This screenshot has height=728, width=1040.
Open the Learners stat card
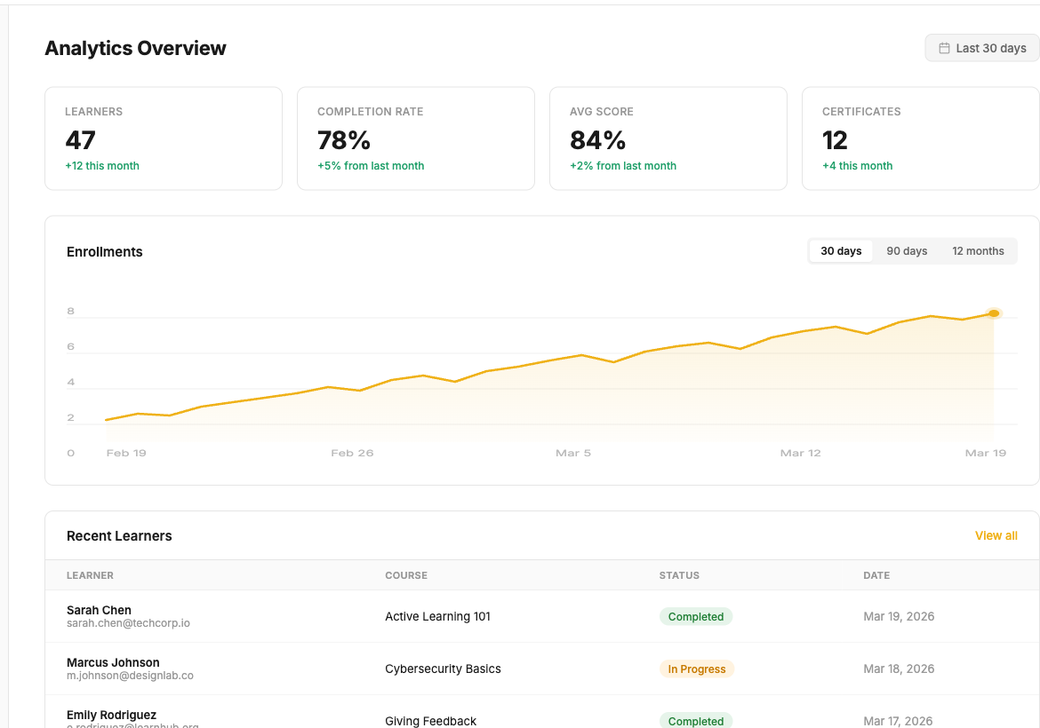(x=163, y=138)
